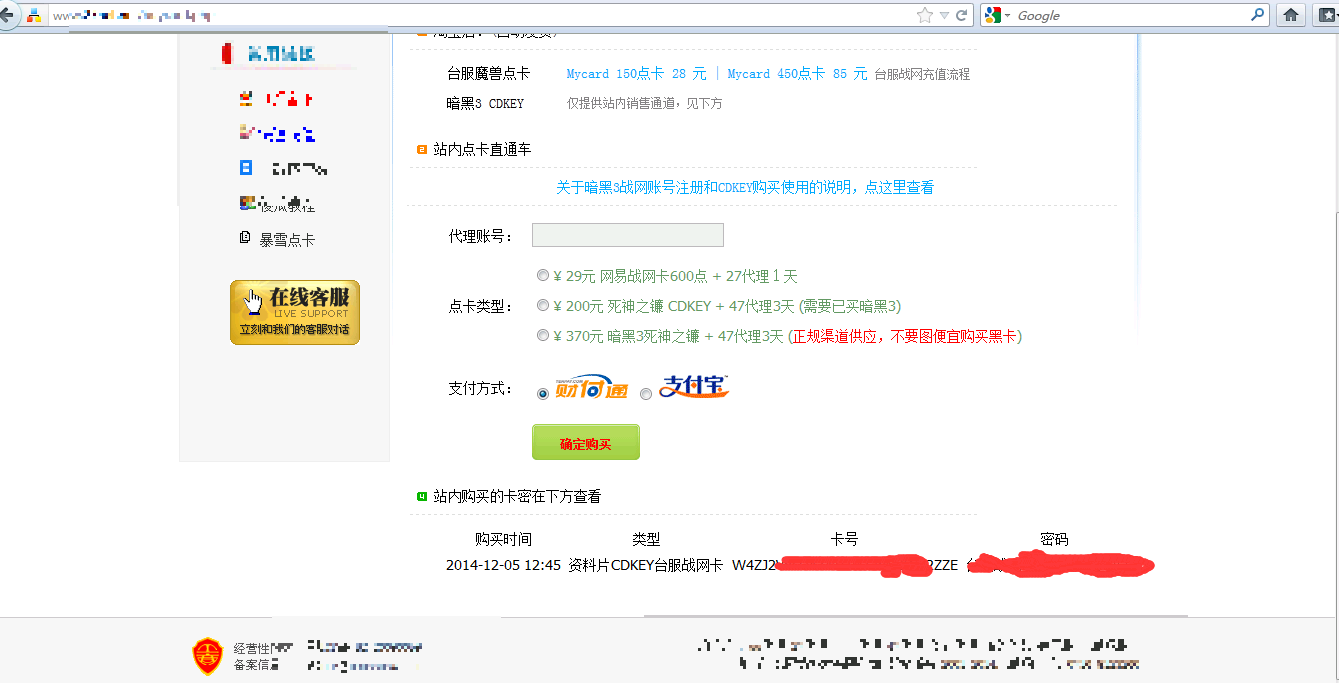Click the 购买时间 column header

point(503,540)
